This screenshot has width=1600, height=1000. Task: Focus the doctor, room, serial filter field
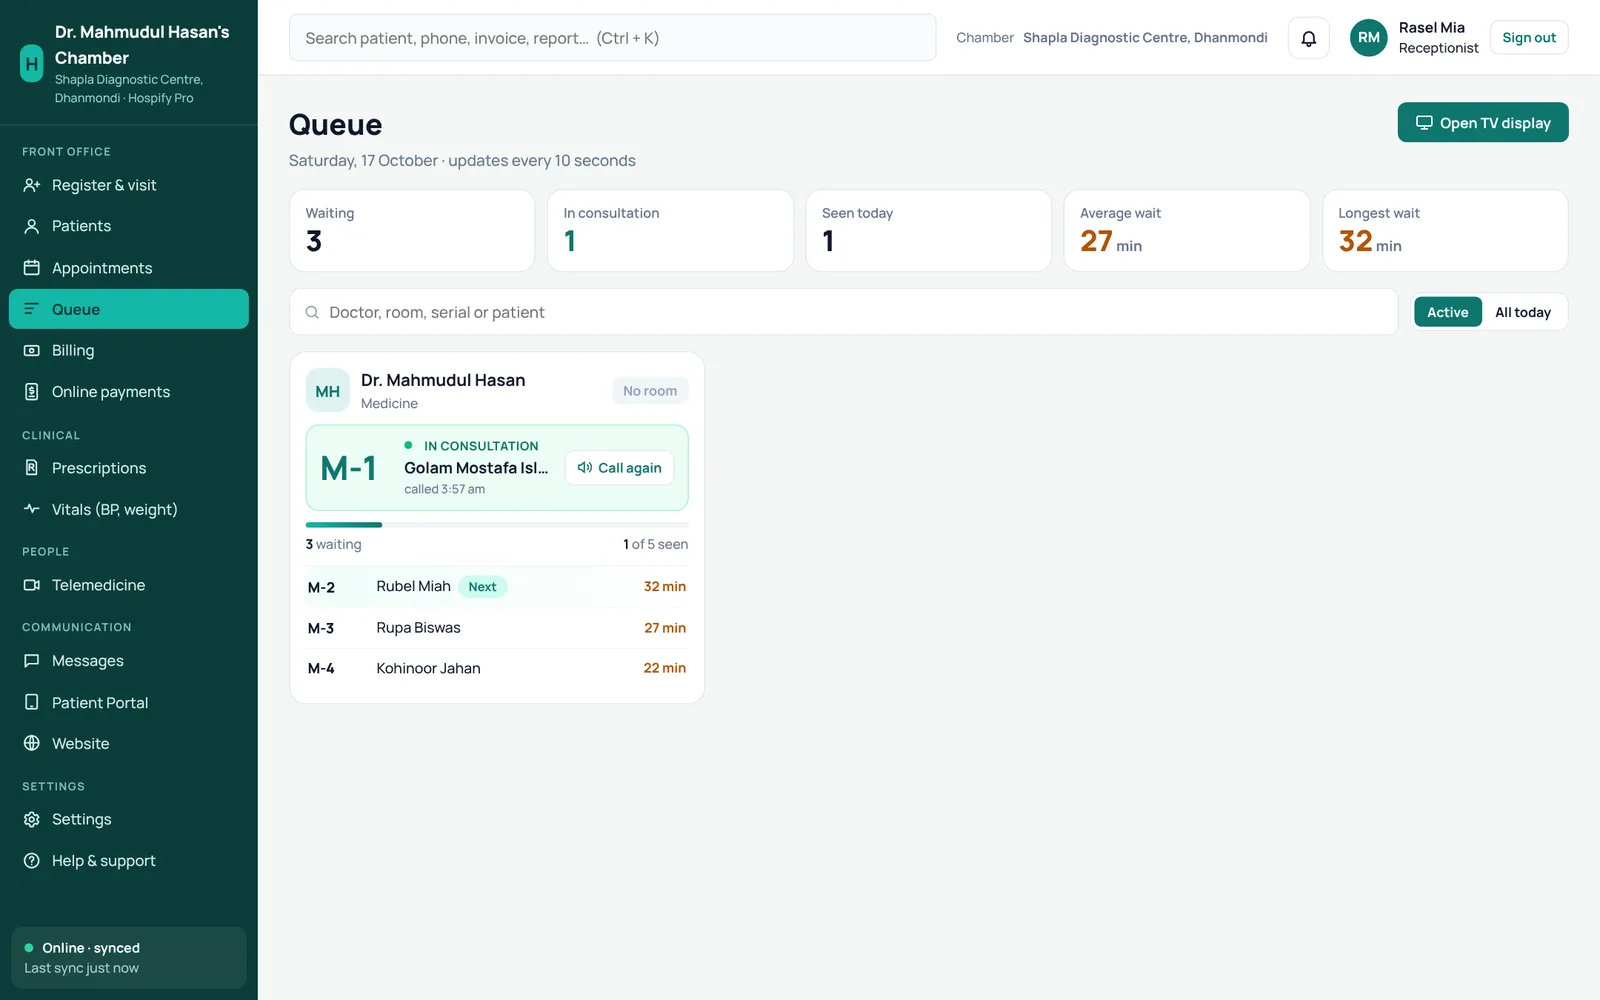pos(843,312)
